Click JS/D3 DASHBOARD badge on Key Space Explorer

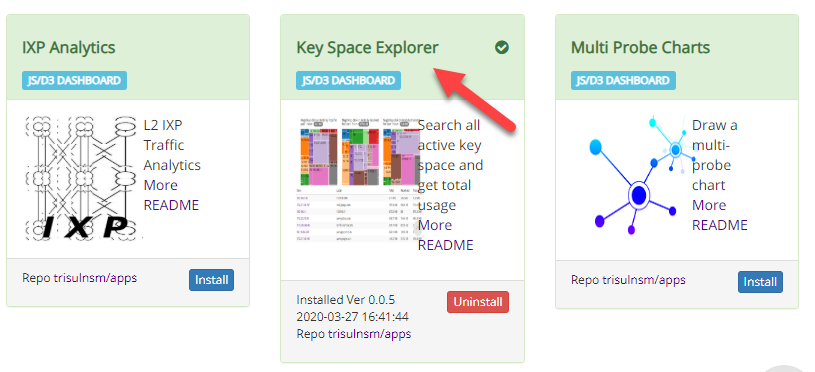(348, 81)
